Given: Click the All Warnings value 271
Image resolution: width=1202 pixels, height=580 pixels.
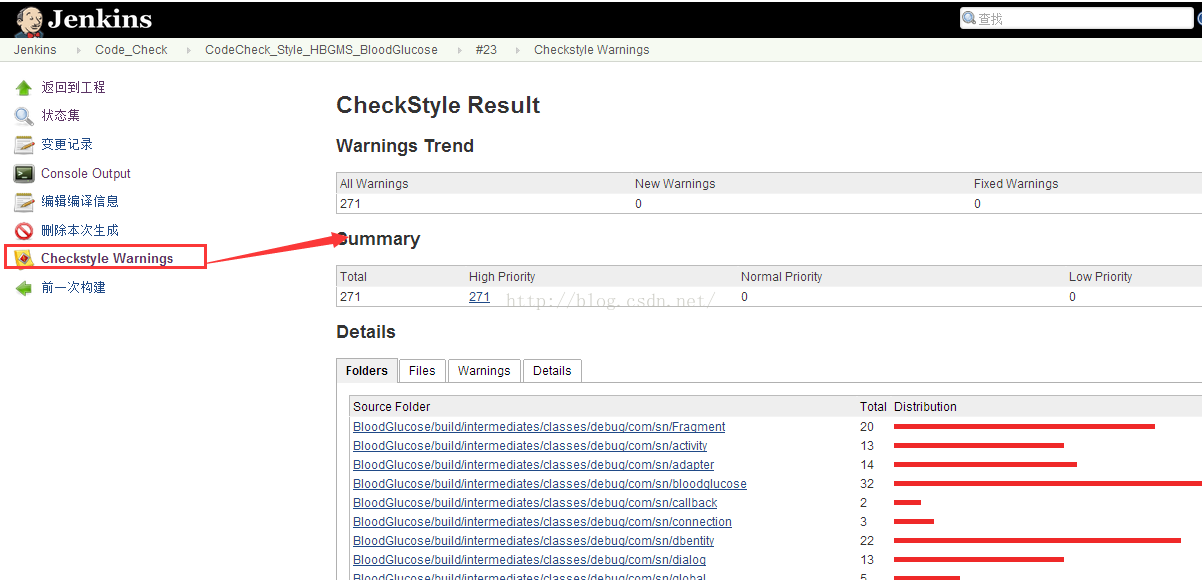Looking at the screenshot, I should pos(350,204).
